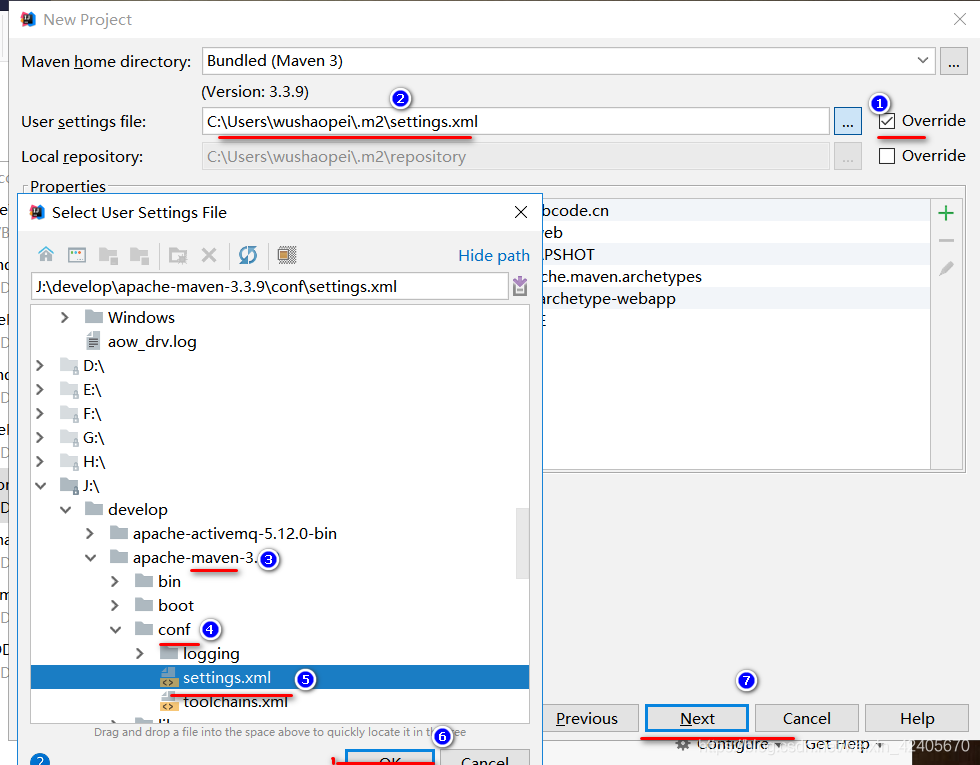Browse for Maven home directory
Screen dimensions: 980x765
(x=954, y=61)
